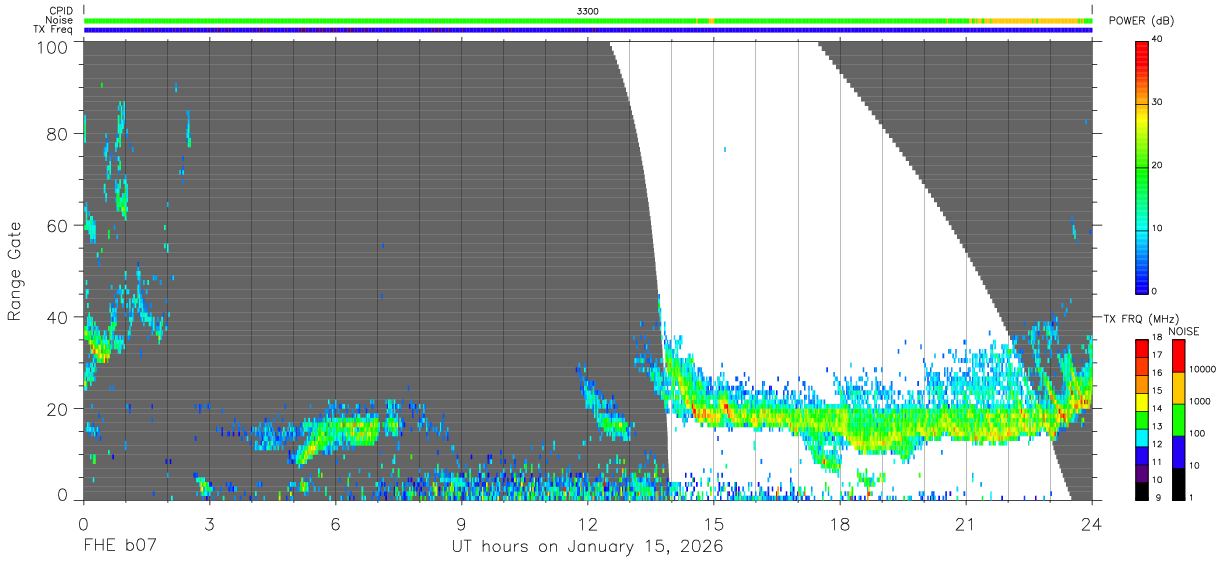Click the Range Gate y-axis title
Viewport: 1228px width, 567px height.
[15, 271]
